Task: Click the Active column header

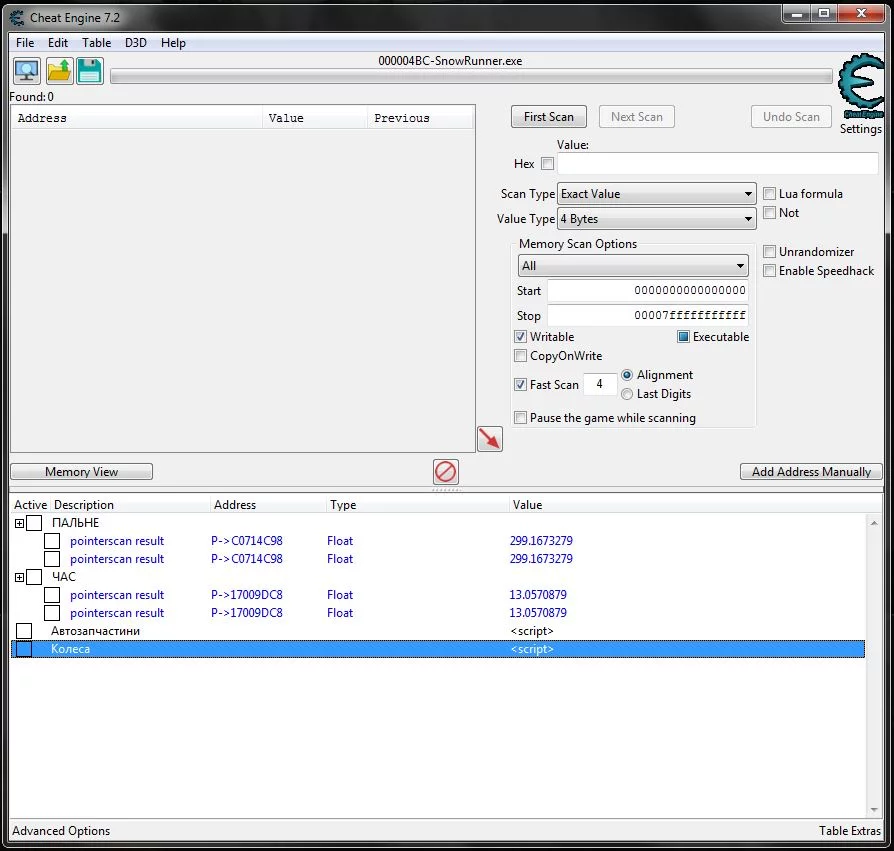Action: pos(31,504)
